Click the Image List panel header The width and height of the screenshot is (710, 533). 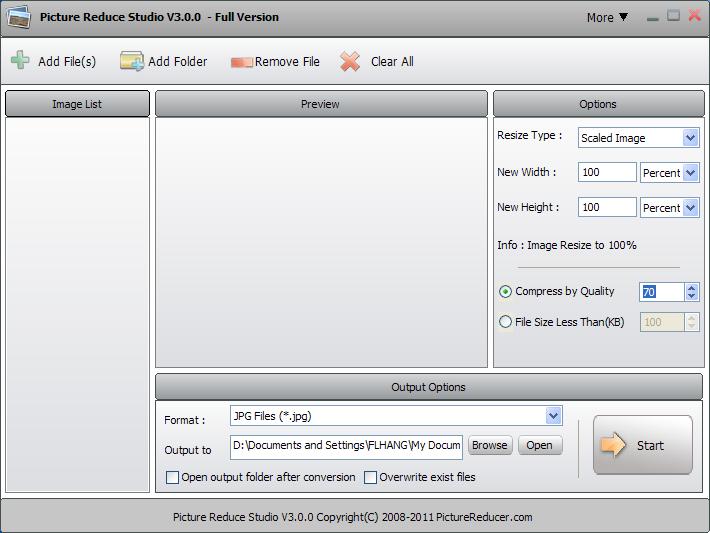(x=77, y=104)
